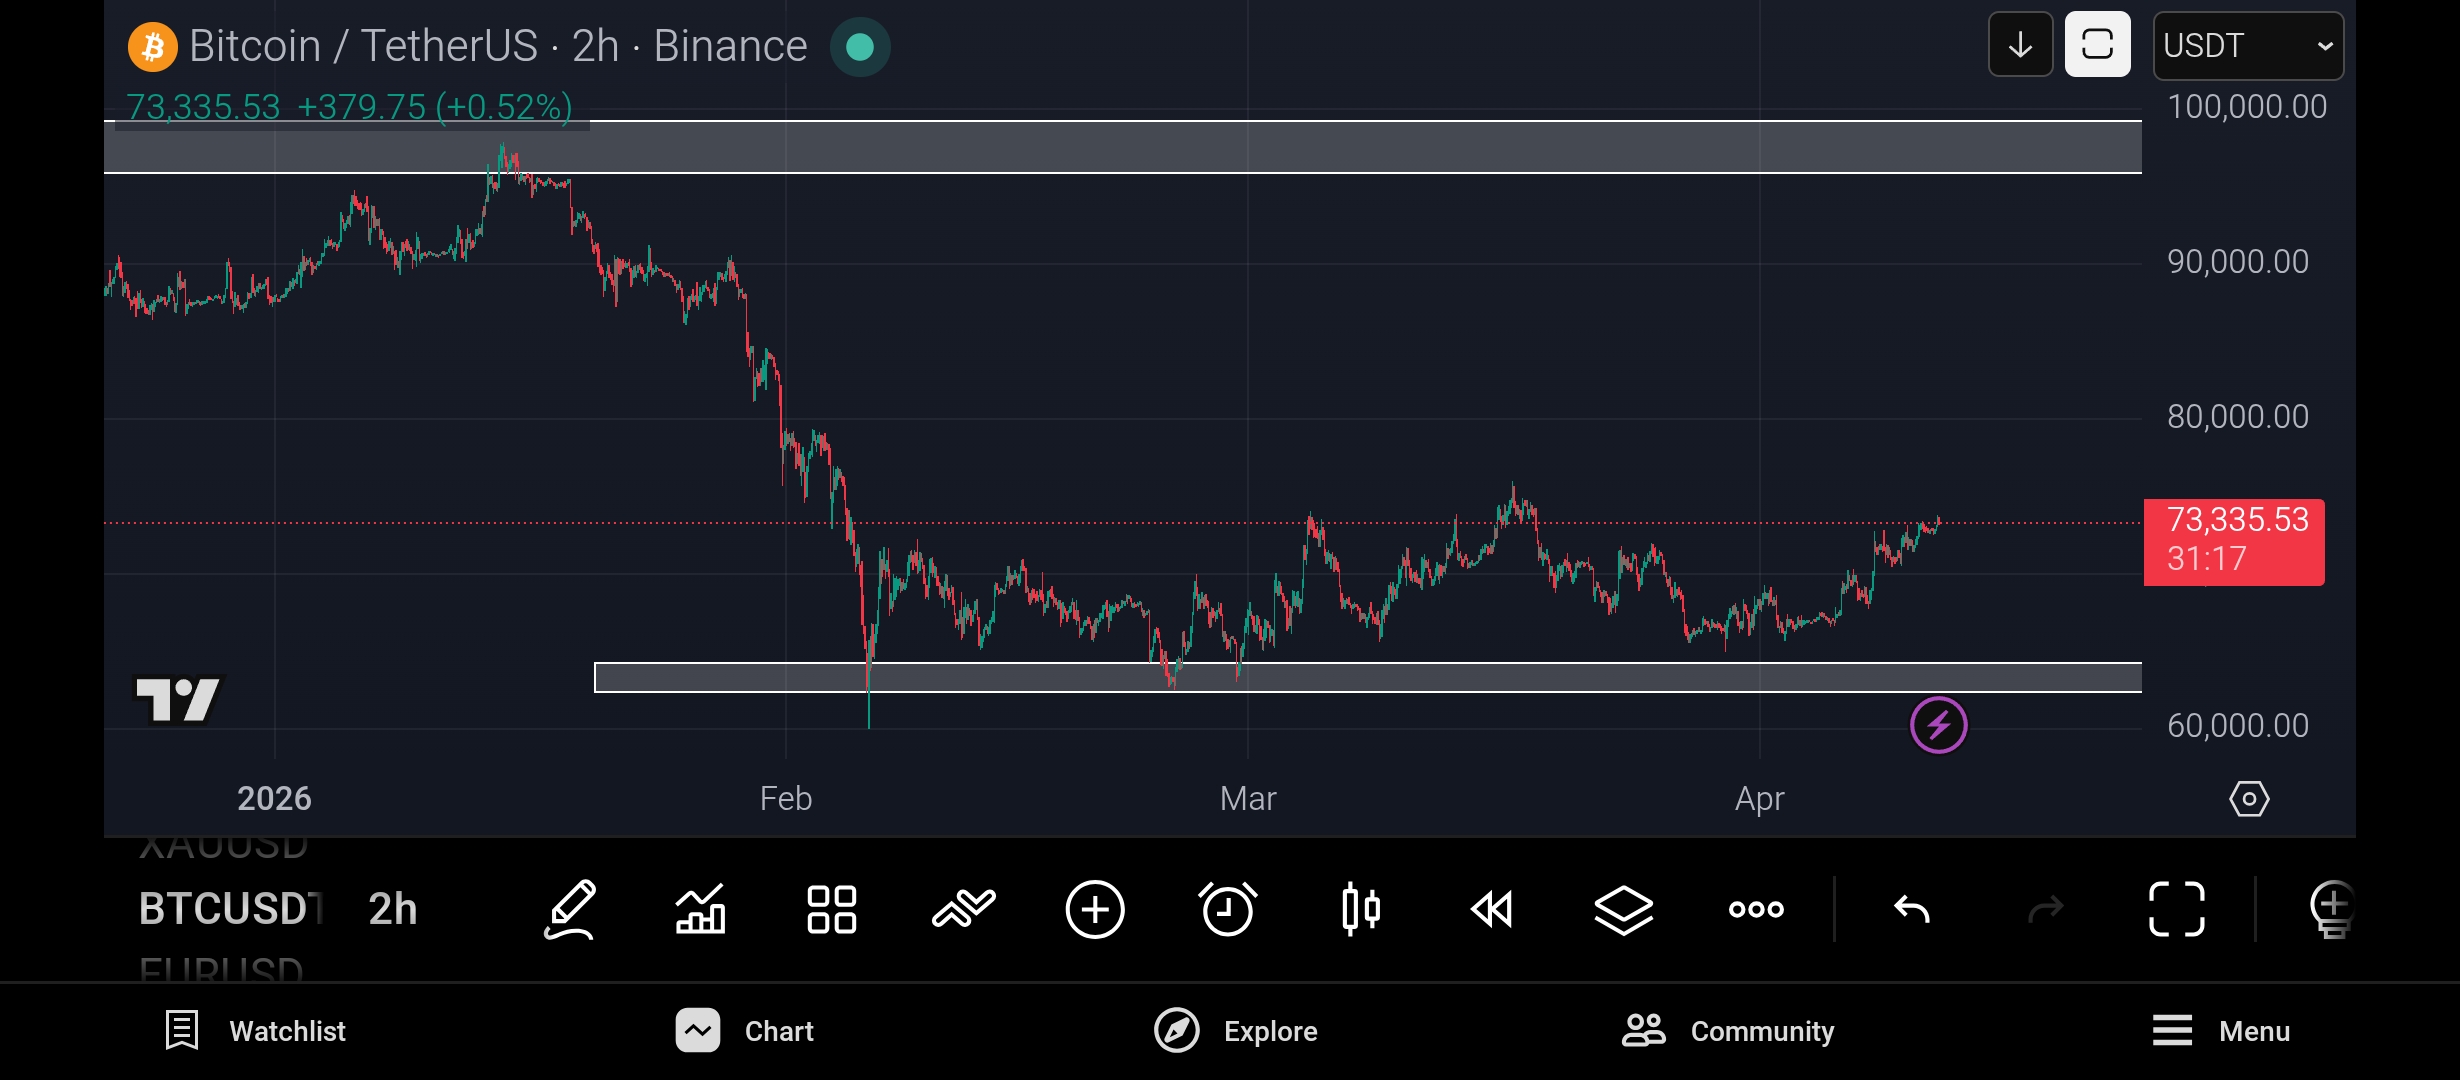2460x1080 pixels.
Task: Toggle the rounded-square snapshot button
Action: [2097, 45]
